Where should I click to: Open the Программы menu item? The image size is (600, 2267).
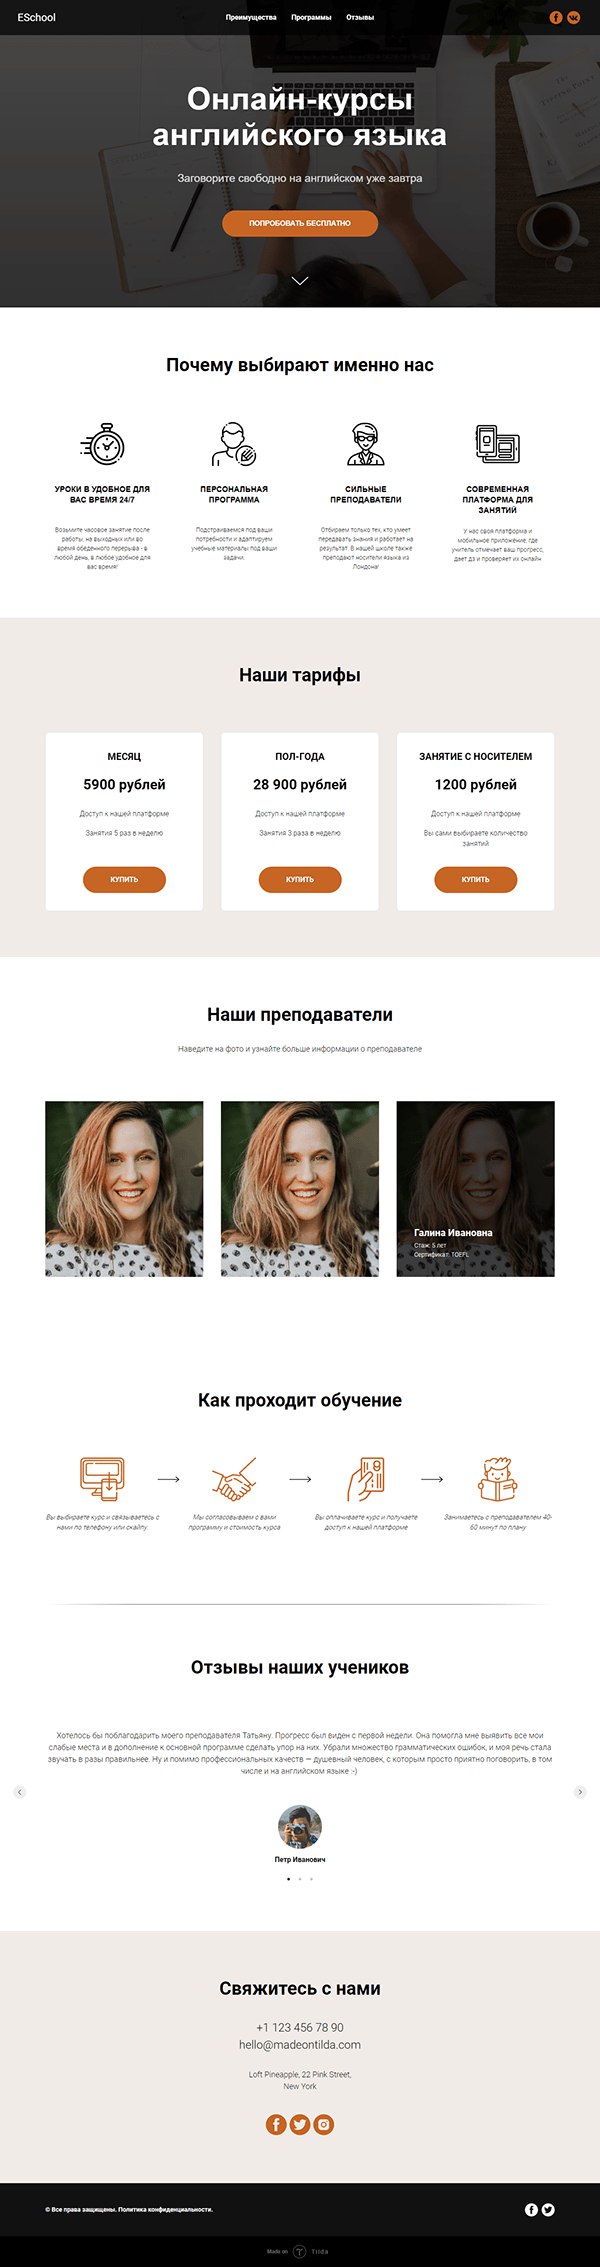point(311,17)
